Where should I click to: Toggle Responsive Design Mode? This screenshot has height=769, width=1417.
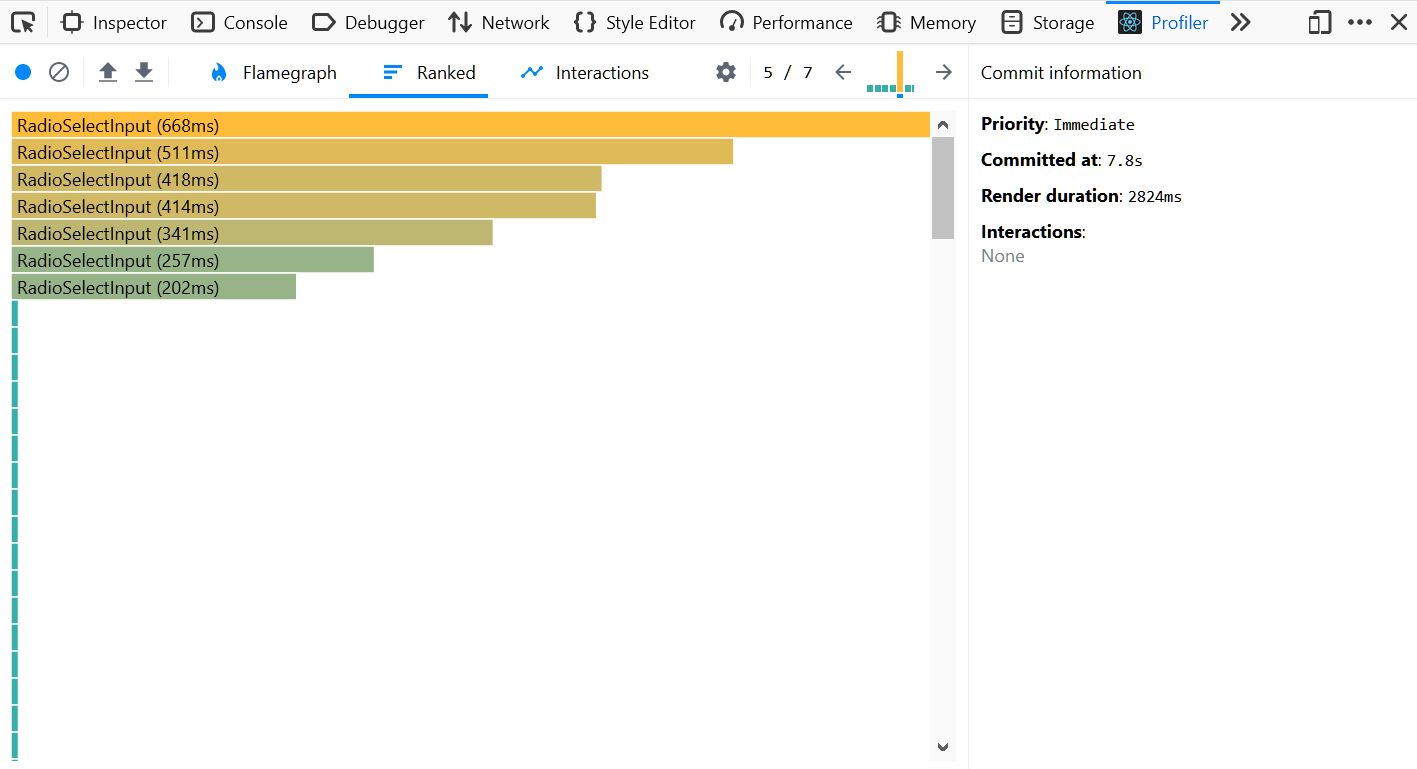1318,21
